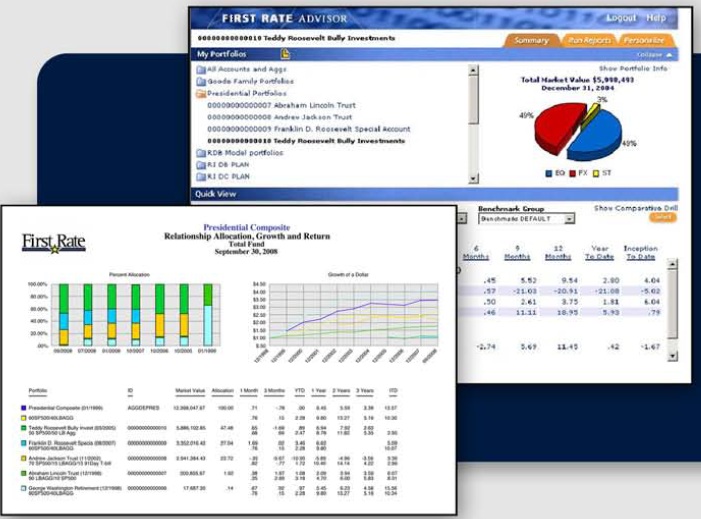Open the Summary tab
This screenshot has width=701, height=519.
tap(531, 40)
